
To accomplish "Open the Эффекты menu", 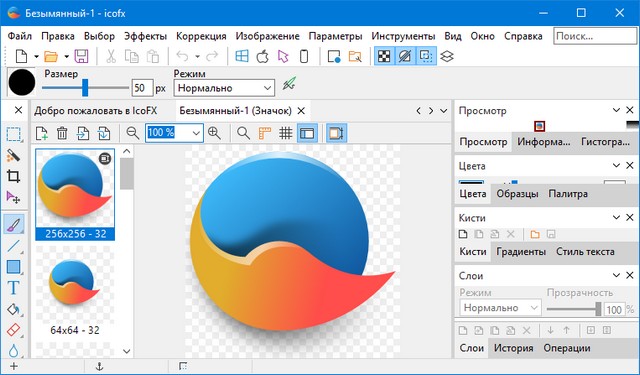I will 145,36.
